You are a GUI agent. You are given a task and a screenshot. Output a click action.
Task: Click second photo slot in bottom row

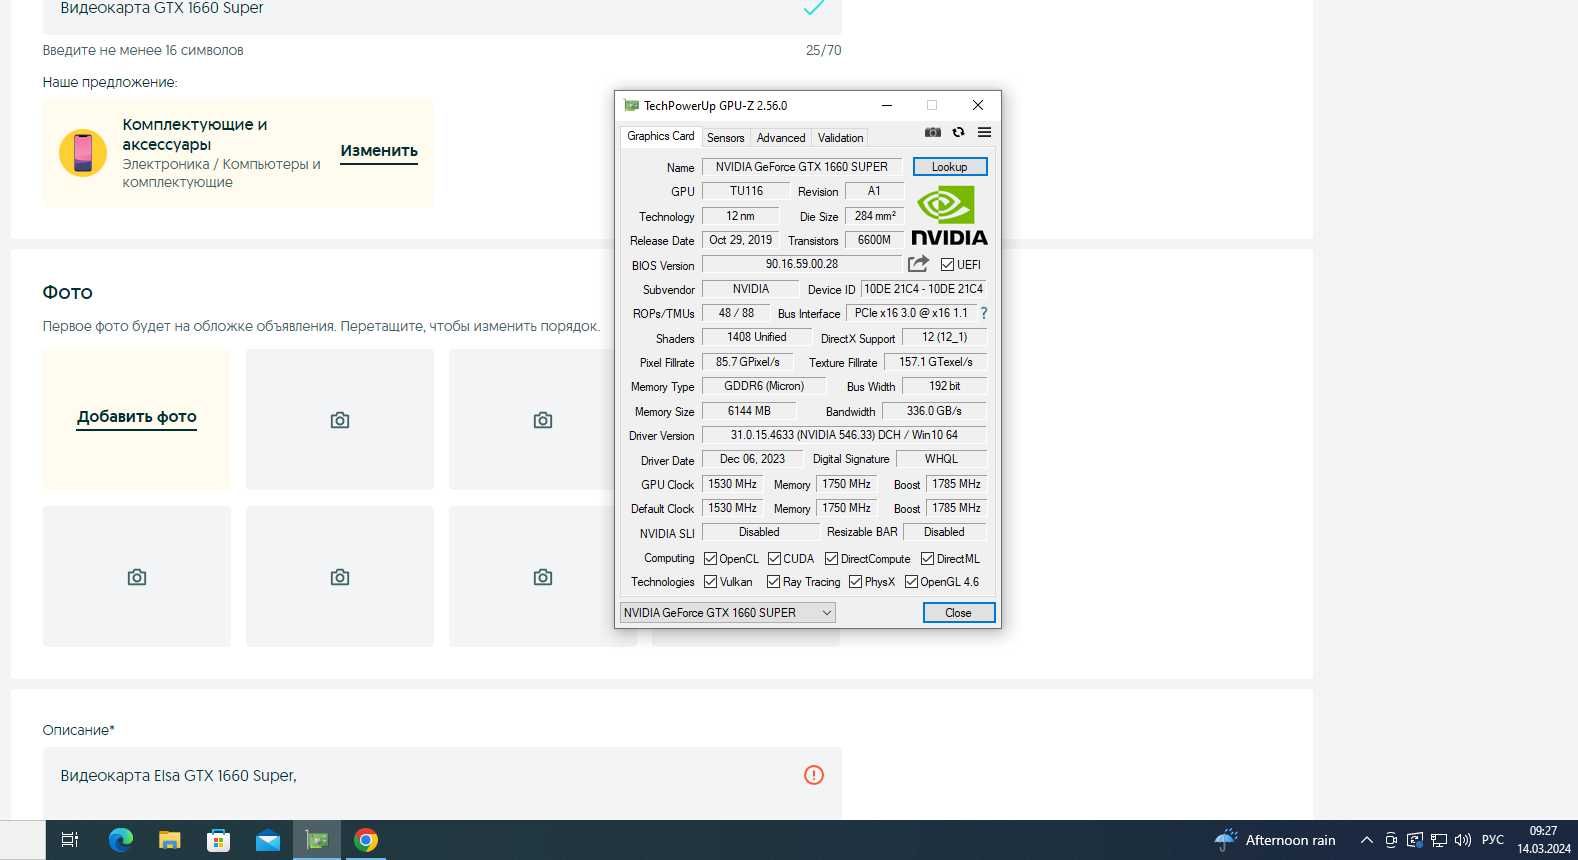(x=340, y=576)
